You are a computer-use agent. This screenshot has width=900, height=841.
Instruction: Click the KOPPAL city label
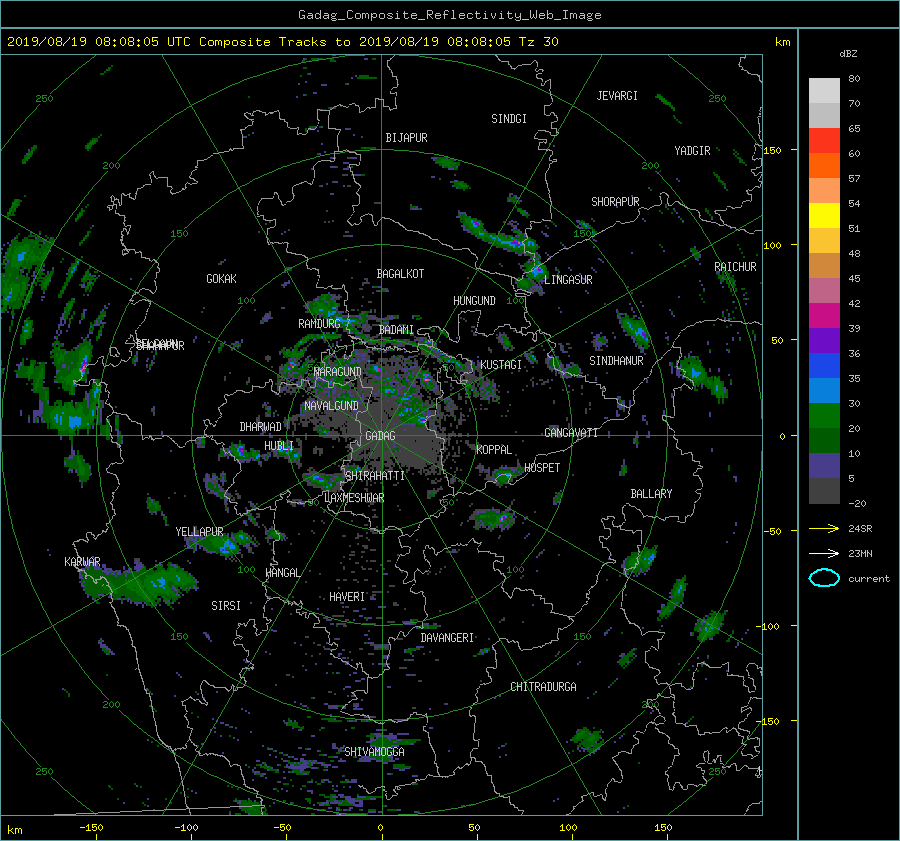tap(494, 449)
